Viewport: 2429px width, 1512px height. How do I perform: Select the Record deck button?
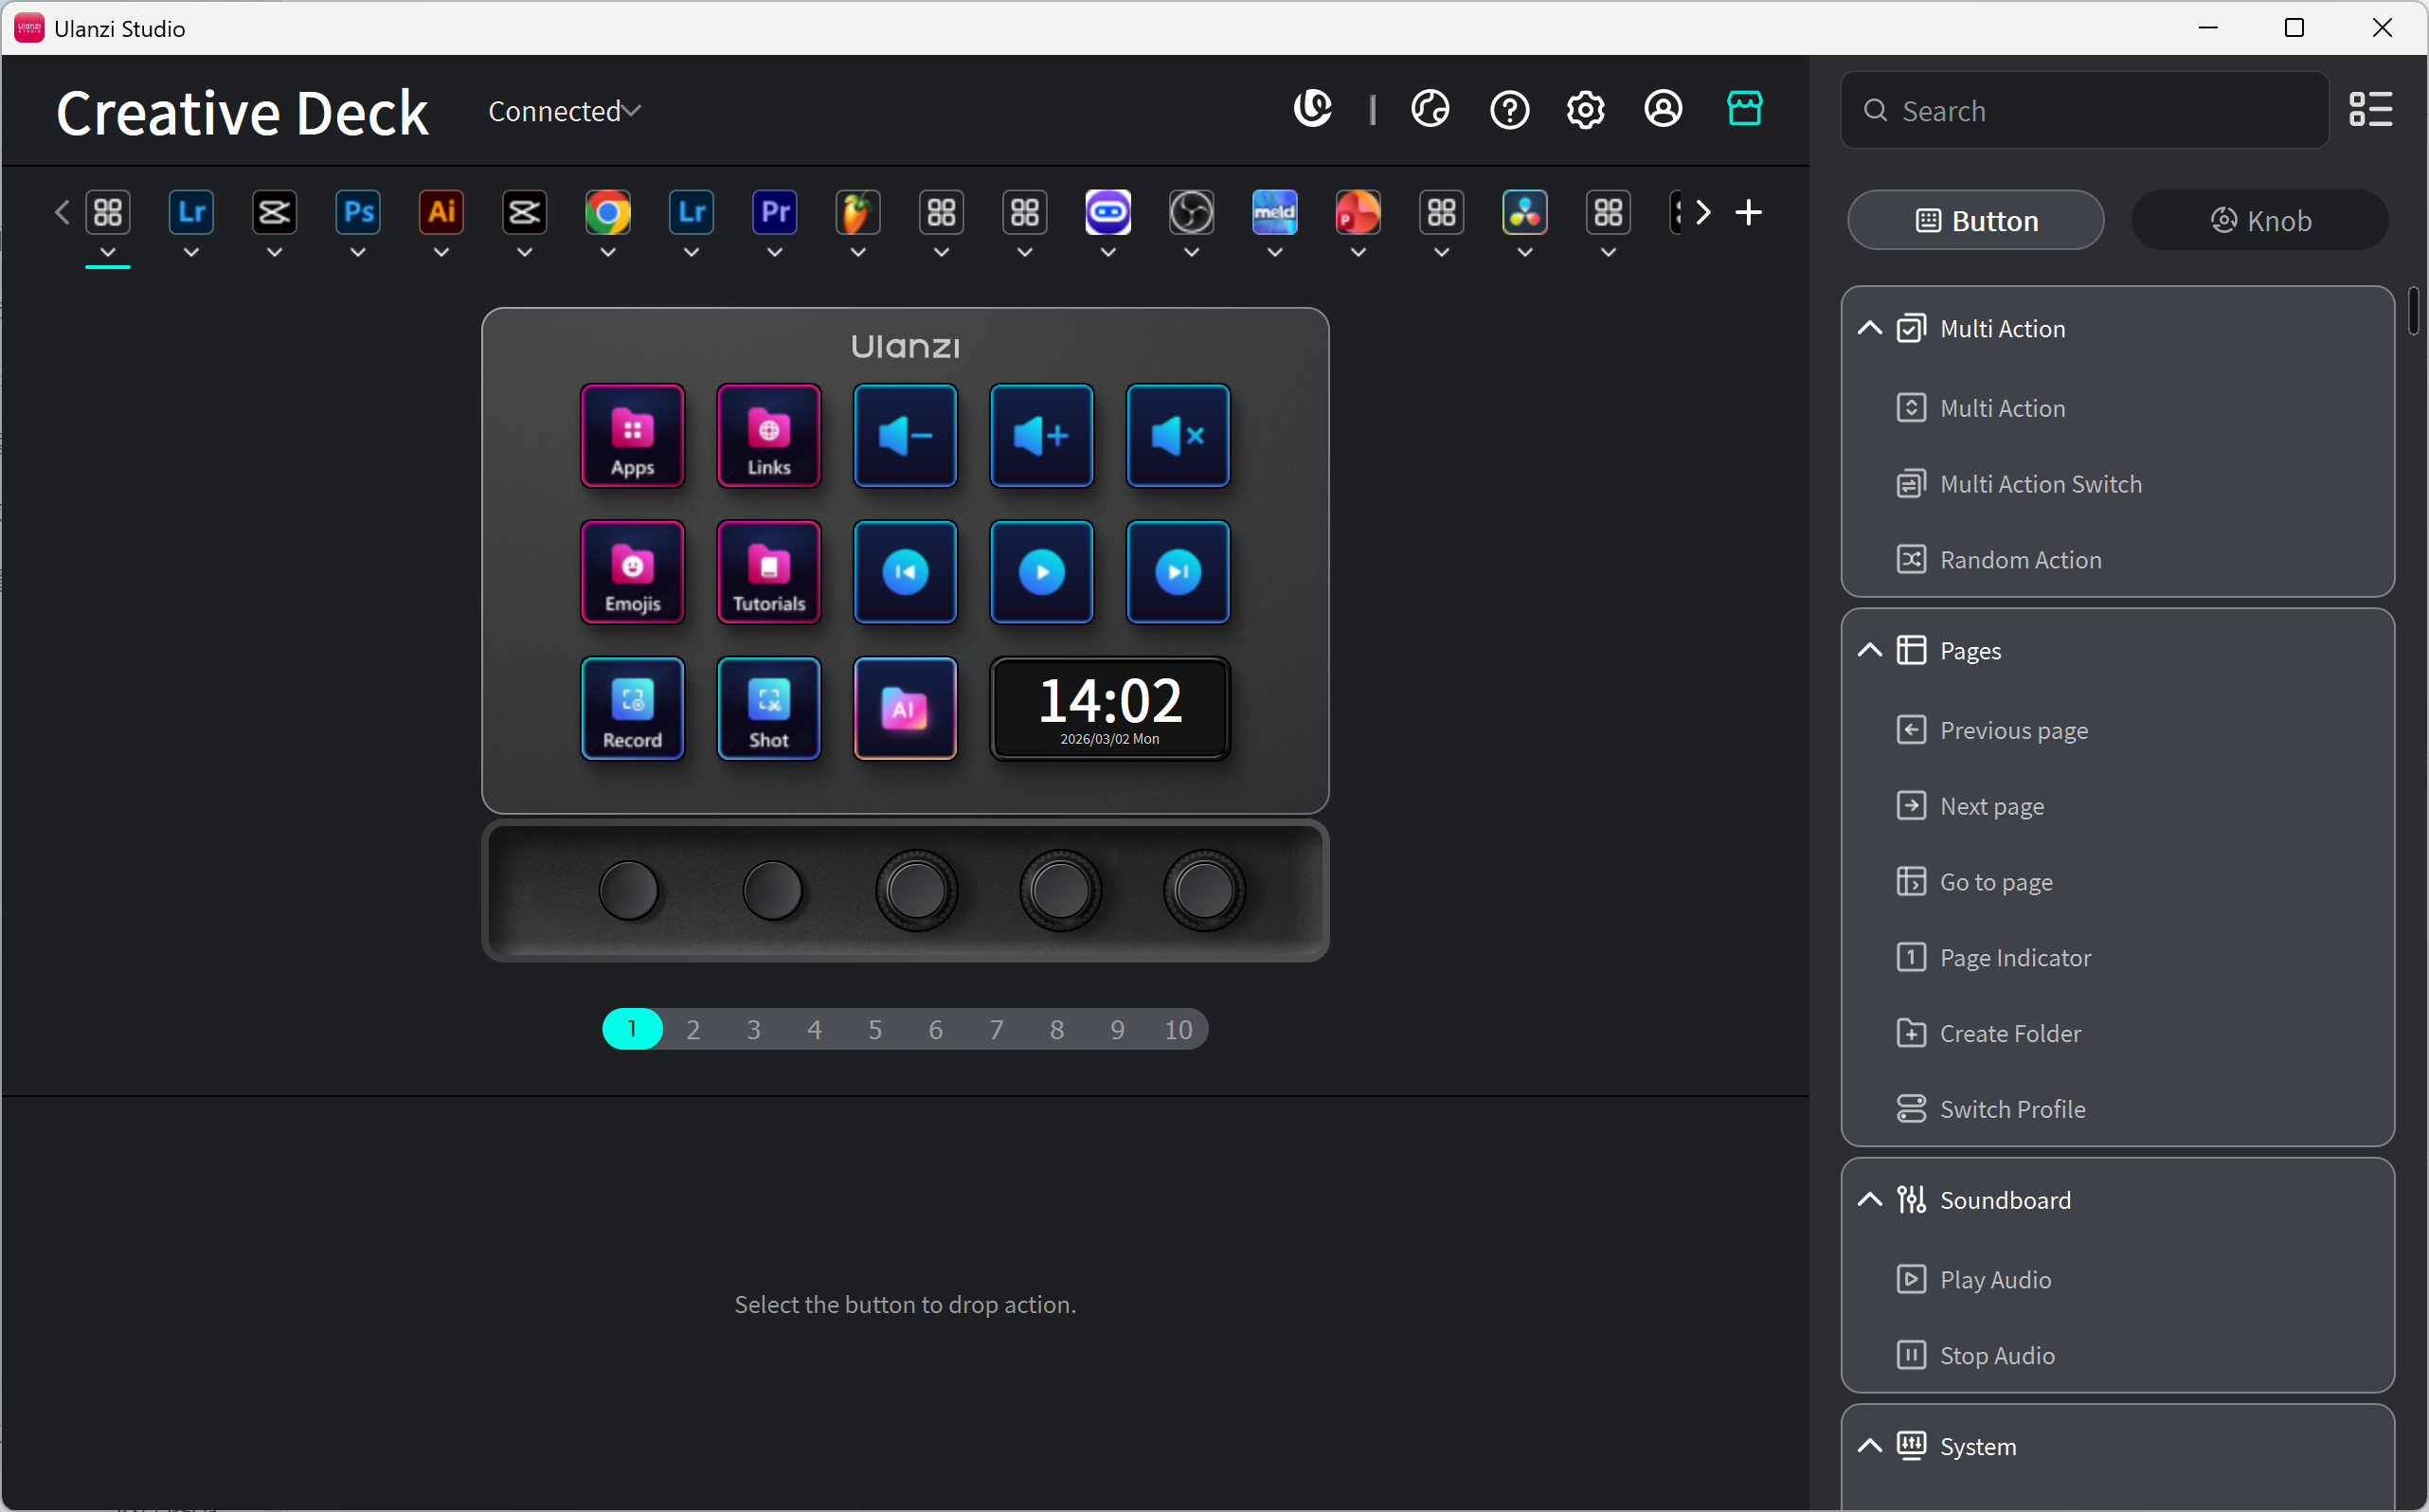pos(632,708)
